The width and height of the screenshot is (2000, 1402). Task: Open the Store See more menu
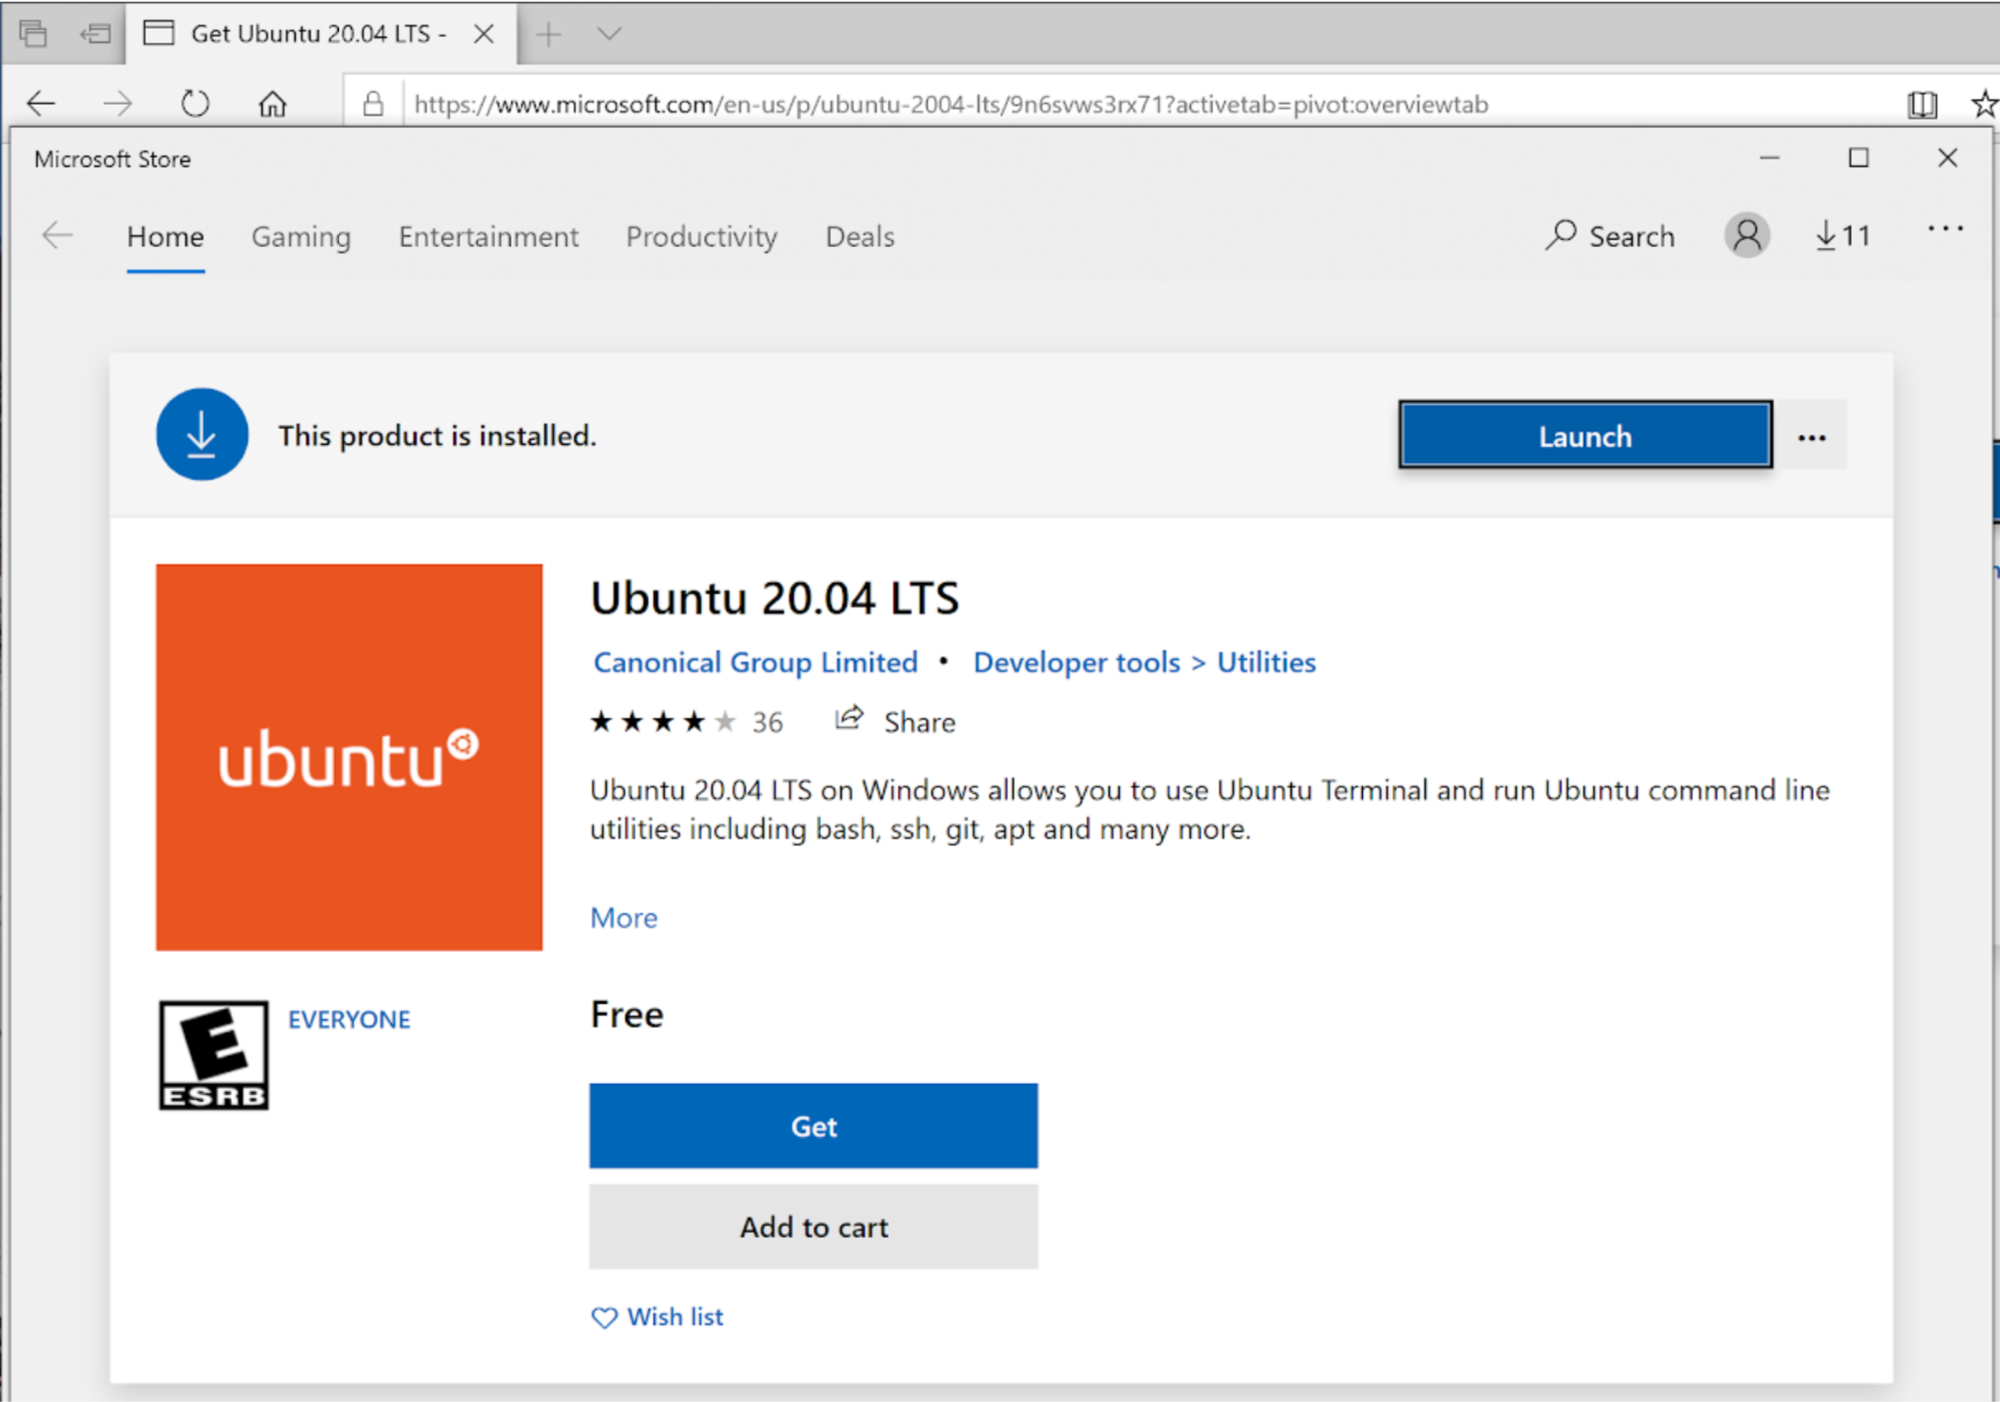(1945, 230)
